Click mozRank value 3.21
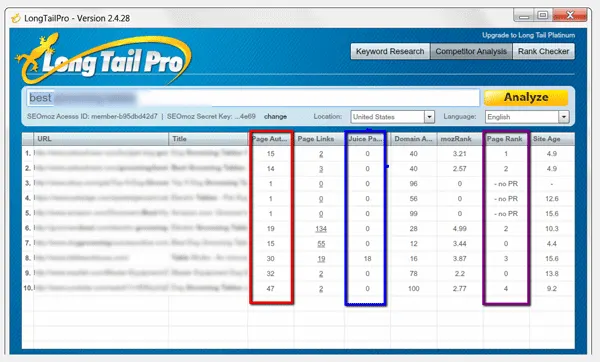The width and height of the screenshot is (600, 362). click(x=460, y=154)
